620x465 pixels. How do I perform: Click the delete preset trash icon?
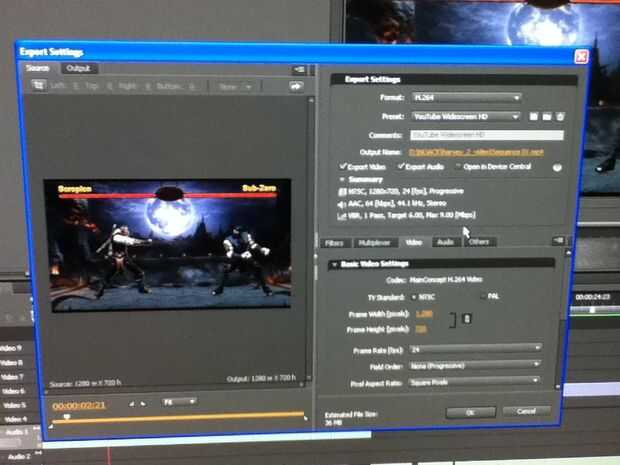pyautogui.click(x=560, y=117)
